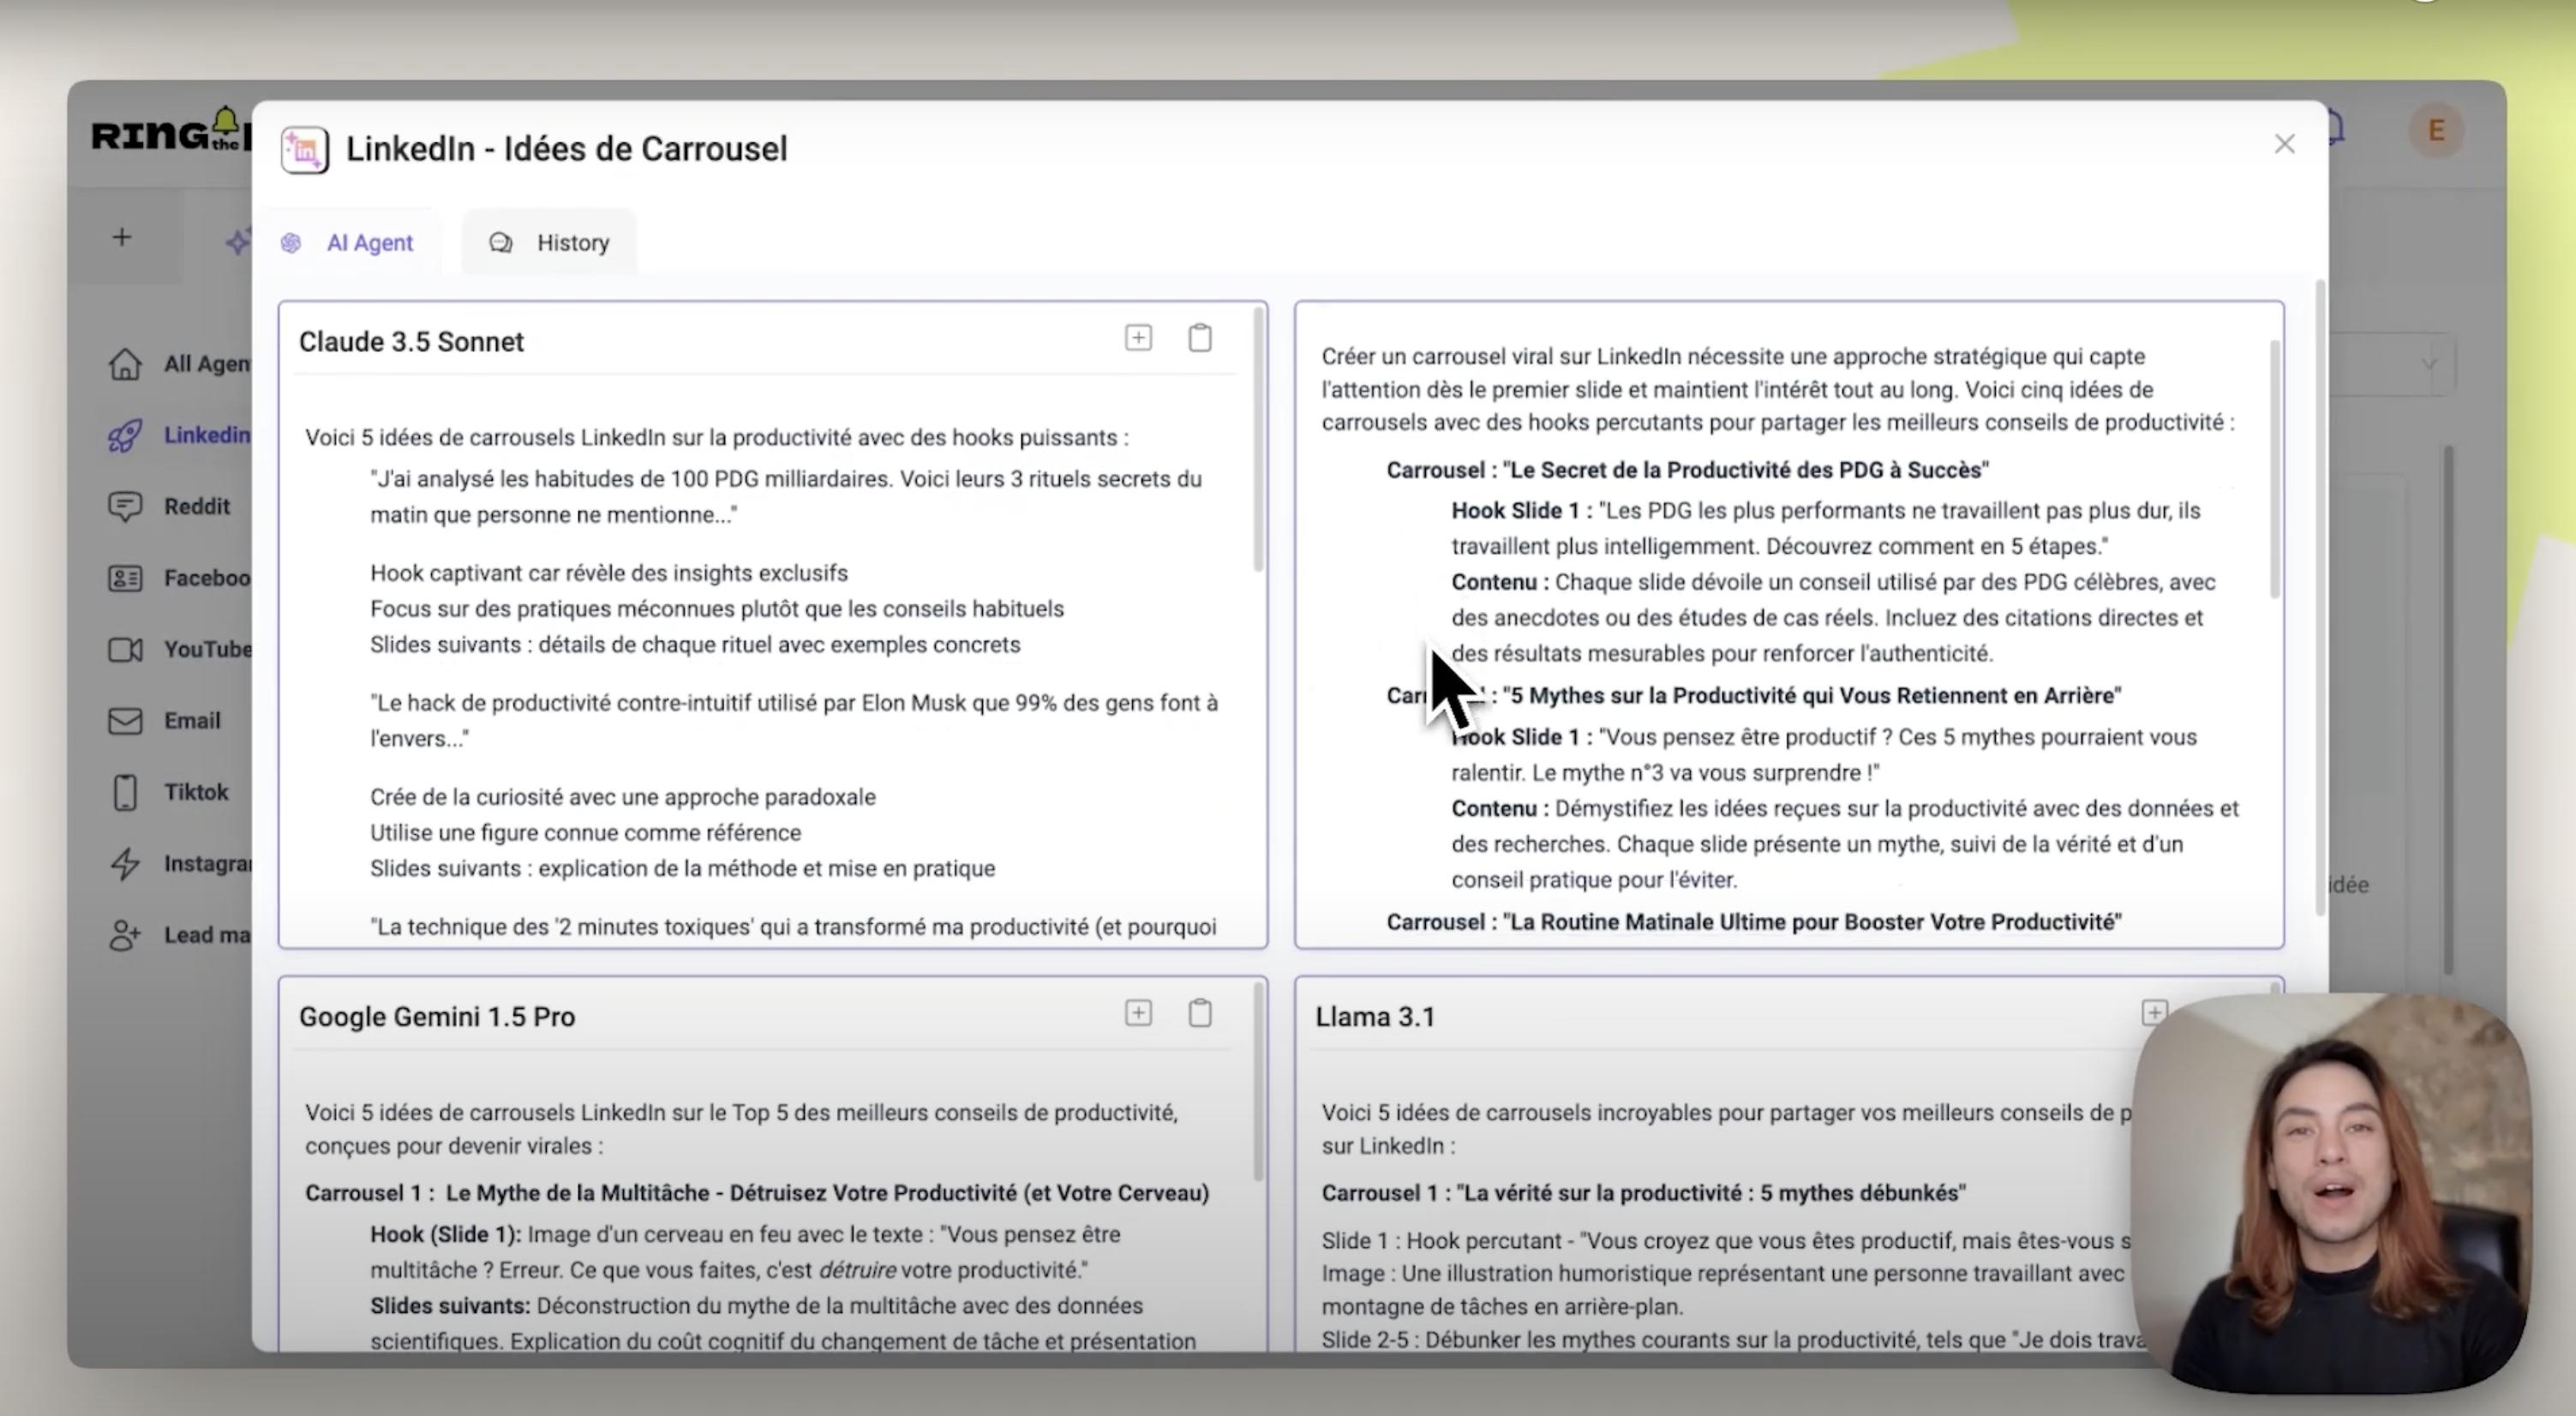
Task: Click the LinkedIn carousel agent icon in dialog header
Action: tap(305, 150)
